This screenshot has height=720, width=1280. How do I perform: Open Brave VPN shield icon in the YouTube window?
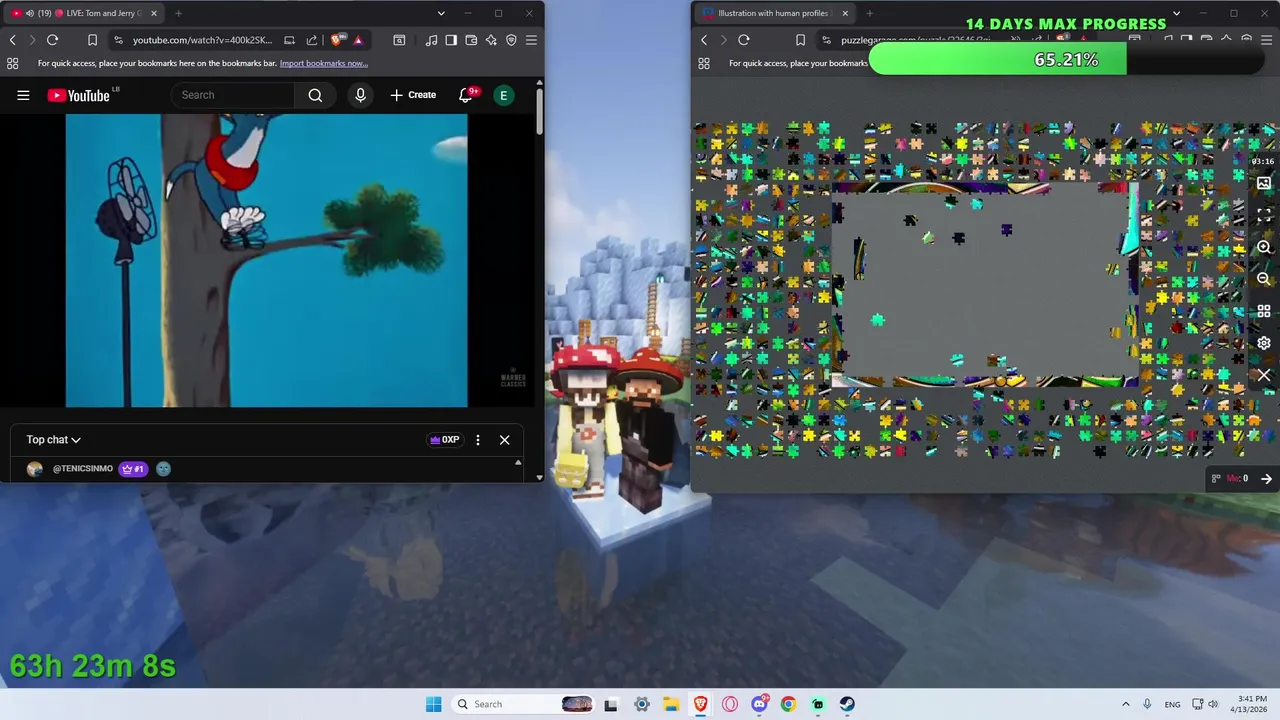pyautogui.click(x=511, y=40)
